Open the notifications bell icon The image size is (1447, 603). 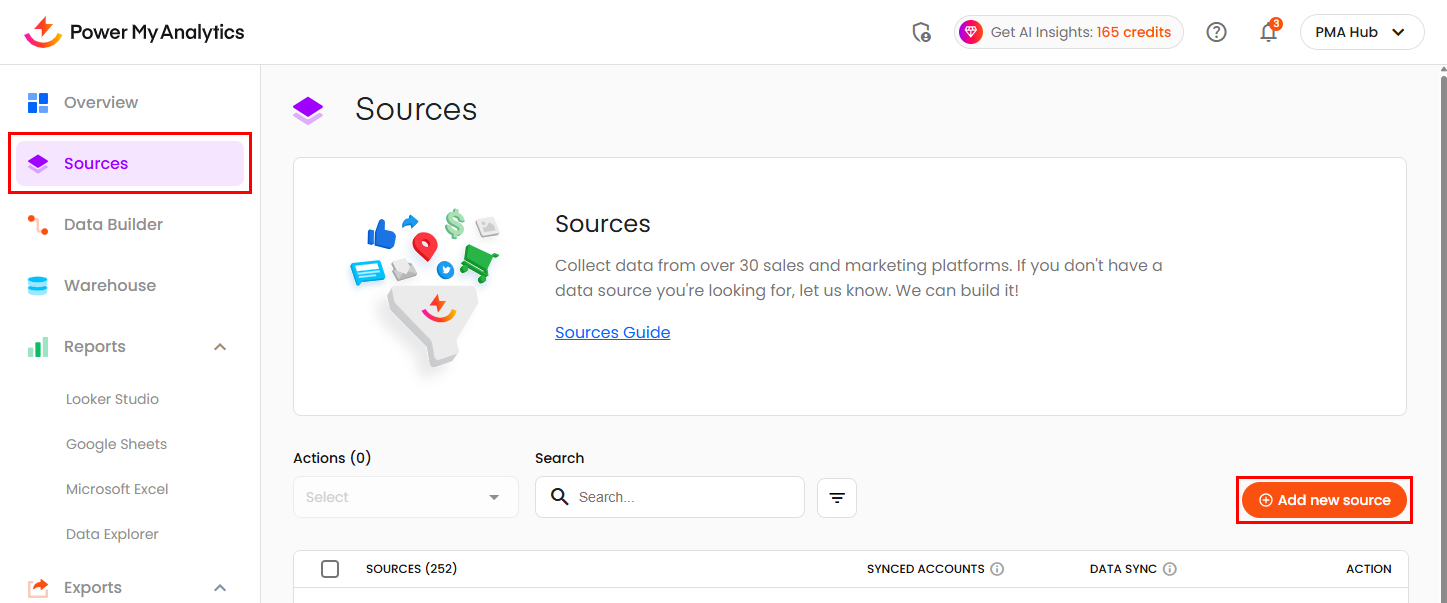[x=1268, y=32]
